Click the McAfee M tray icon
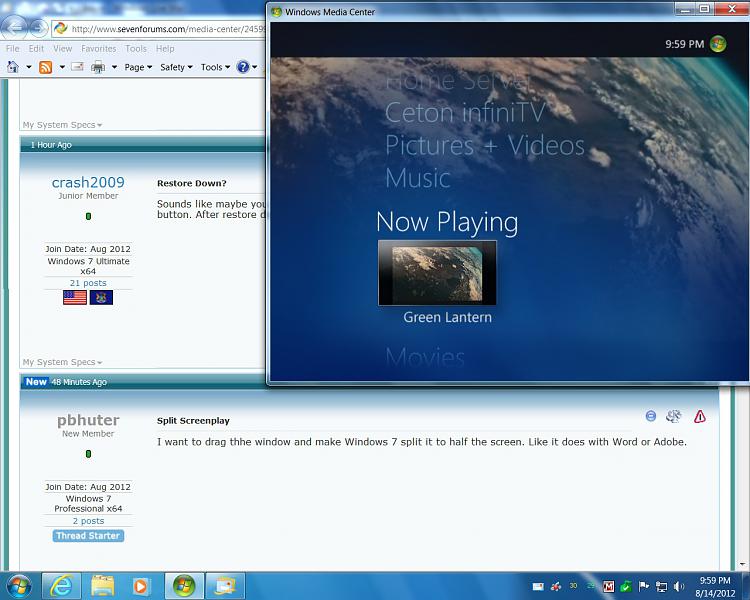The width and height of the screenshot is (750, 600). [608, 586]
